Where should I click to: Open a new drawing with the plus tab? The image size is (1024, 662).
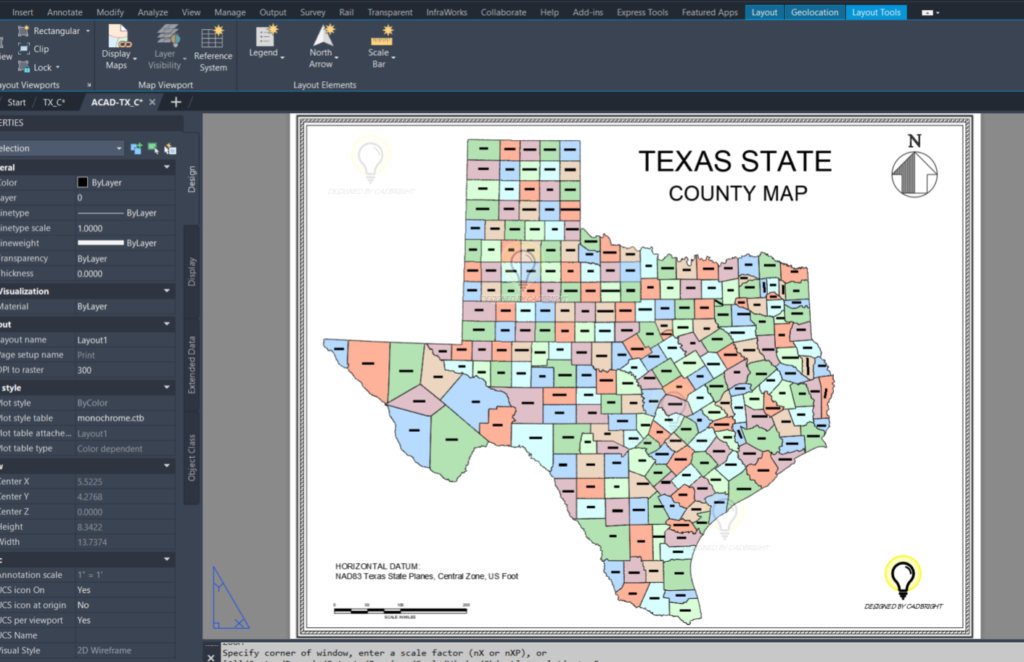175,101
